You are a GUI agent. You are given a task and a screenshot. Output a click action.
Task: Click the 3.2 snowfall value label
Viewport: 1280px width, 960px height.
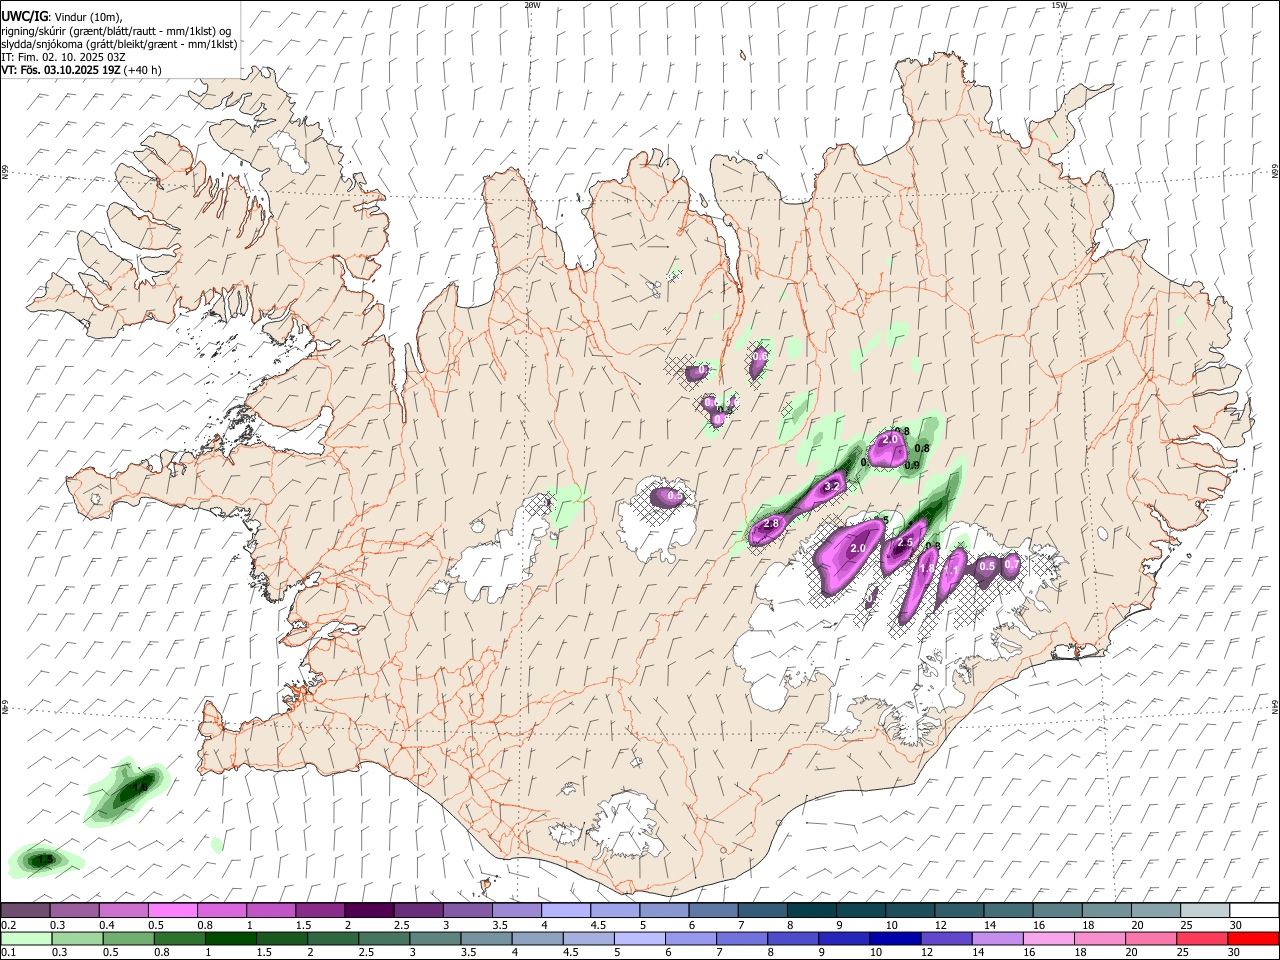click(831, 487)
